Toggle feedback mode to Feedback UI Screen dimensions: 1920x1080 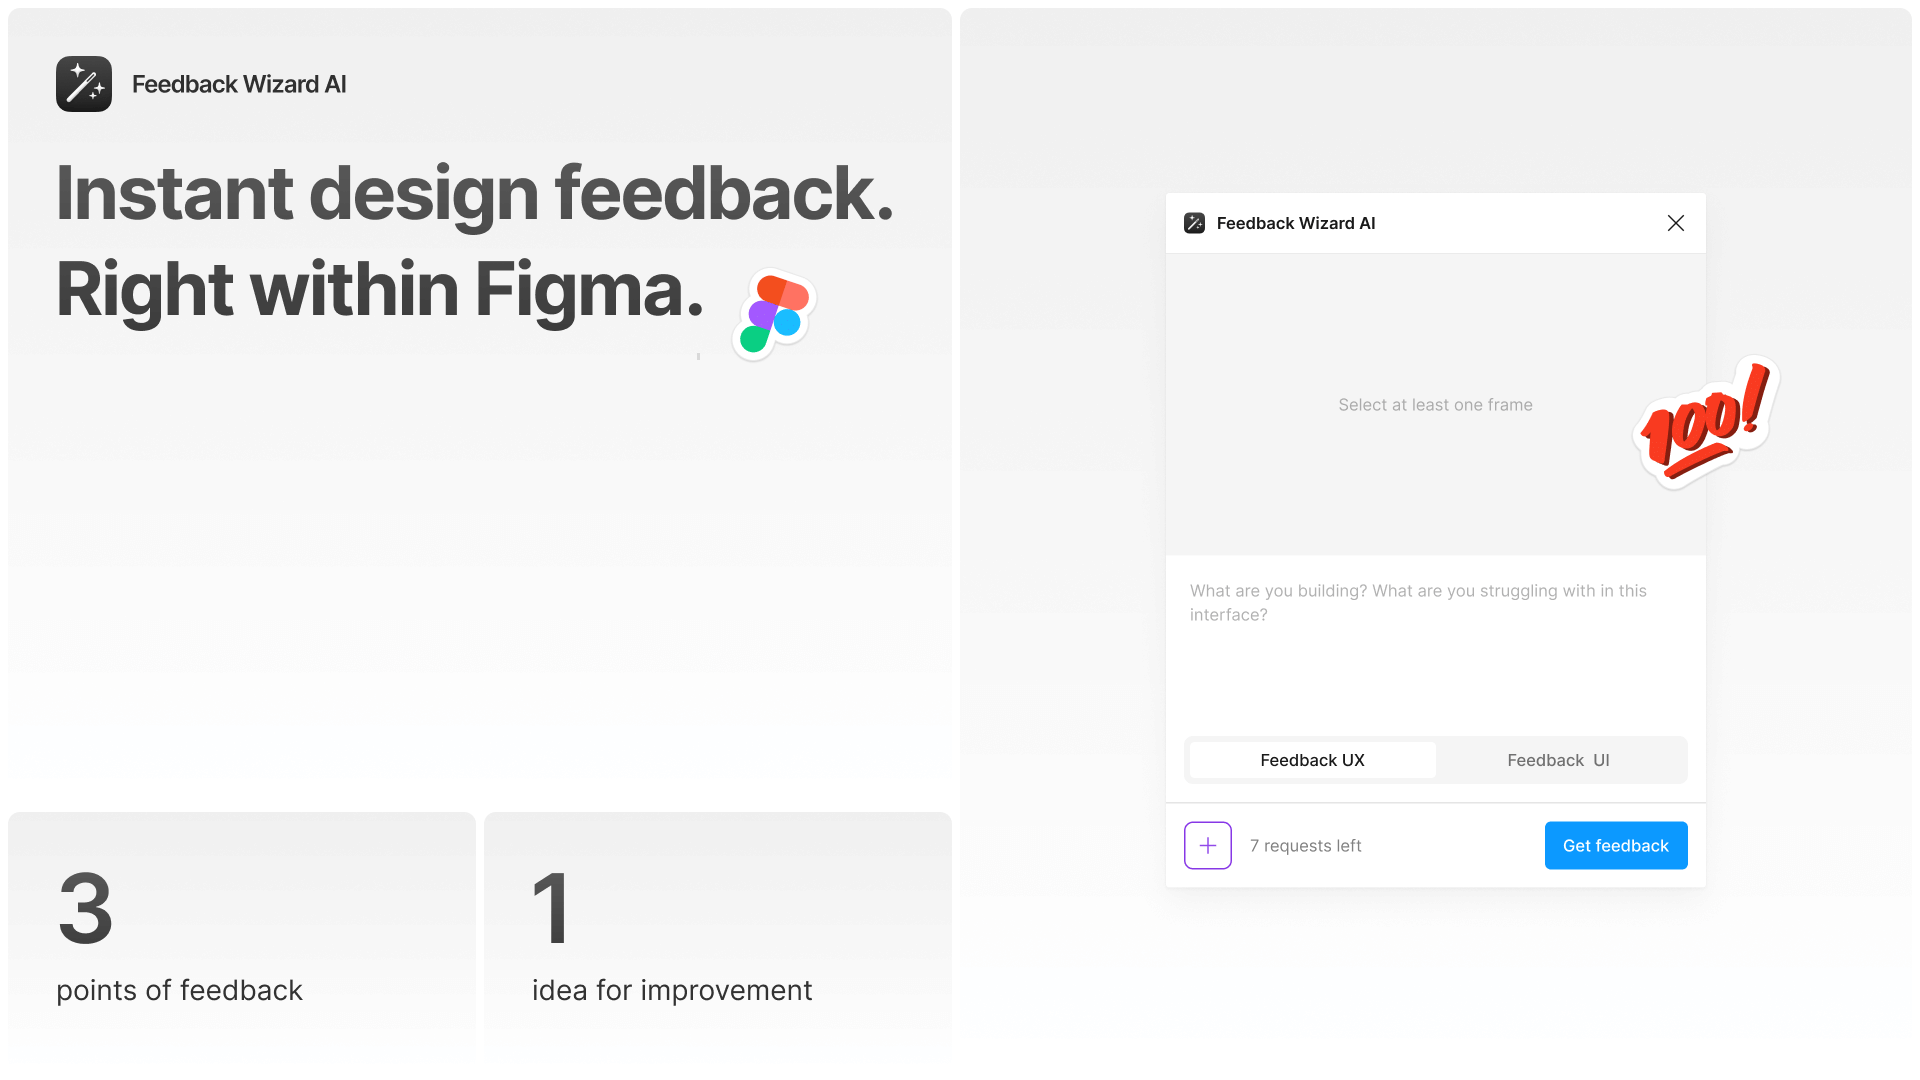(1558, 760)
